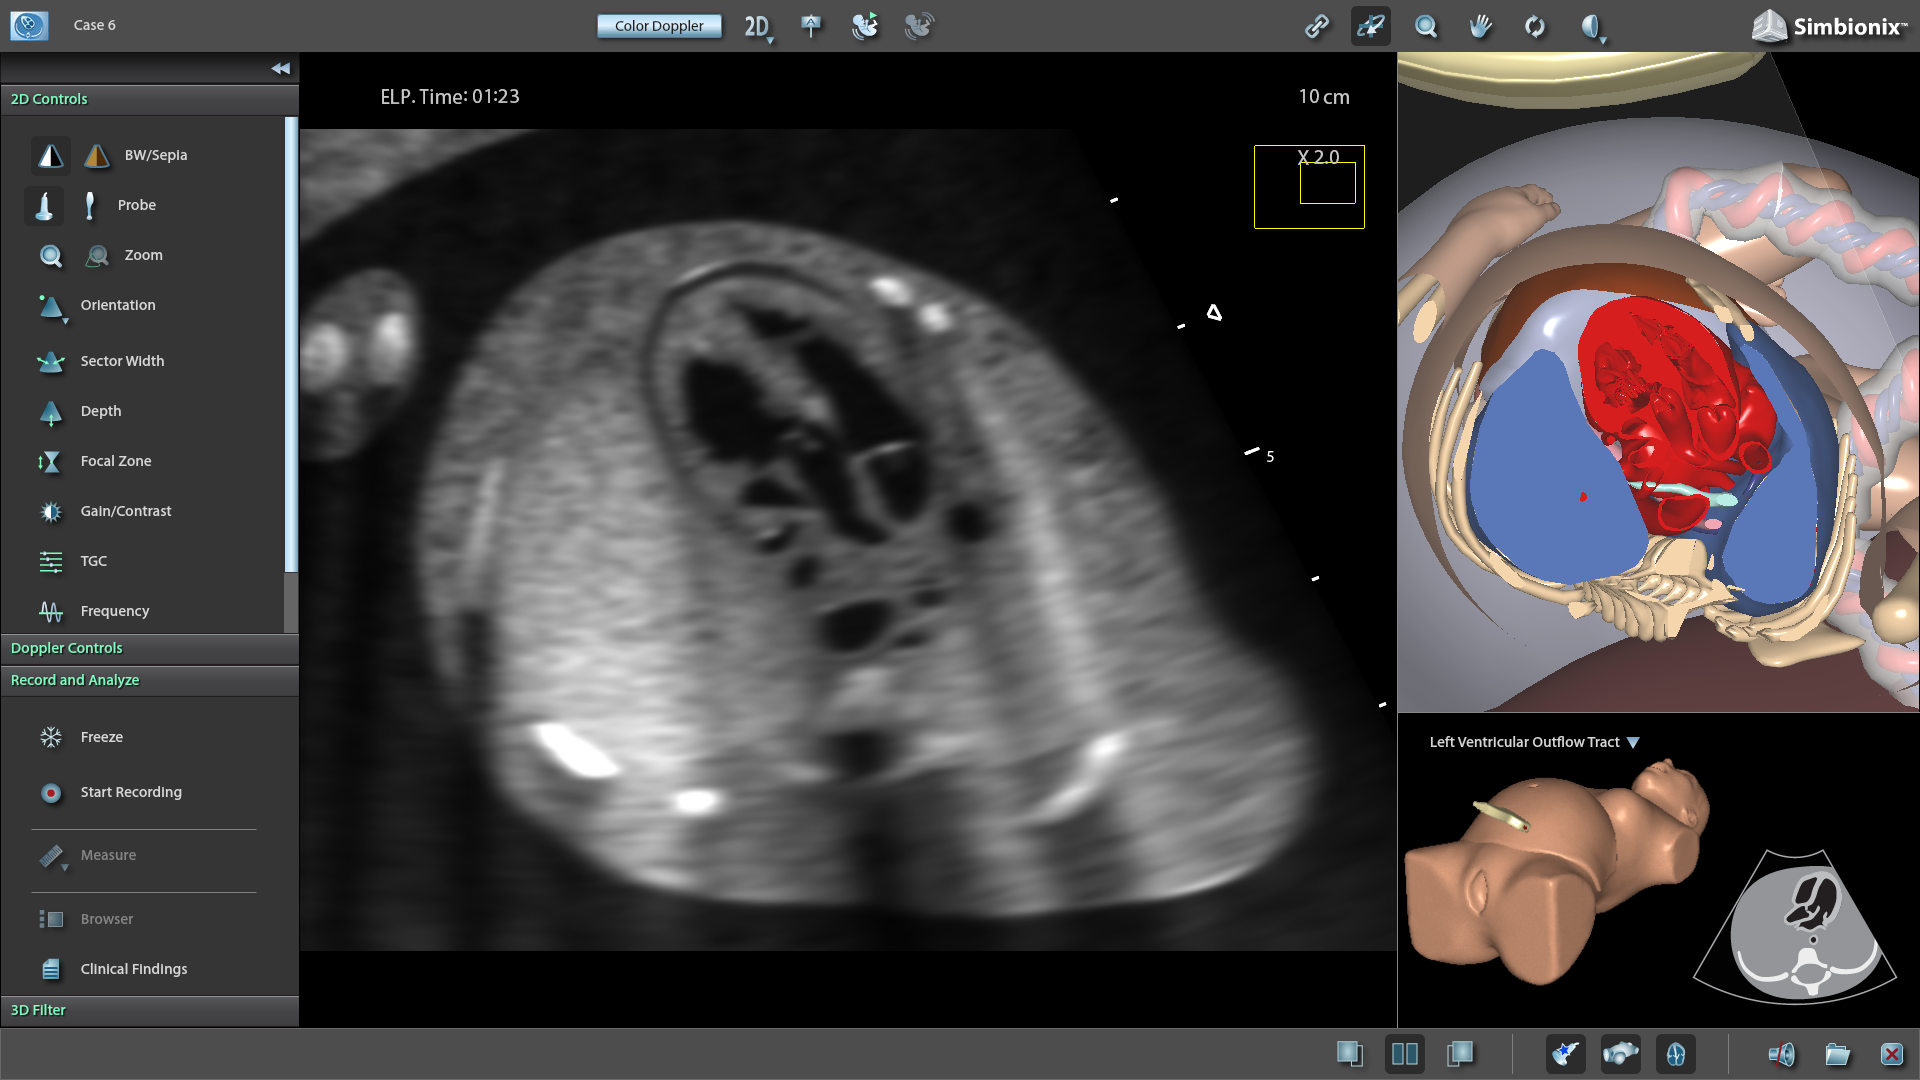
Task: Expand the Left Ventricular Outflow Tract dropdown
Action: 1633,742
